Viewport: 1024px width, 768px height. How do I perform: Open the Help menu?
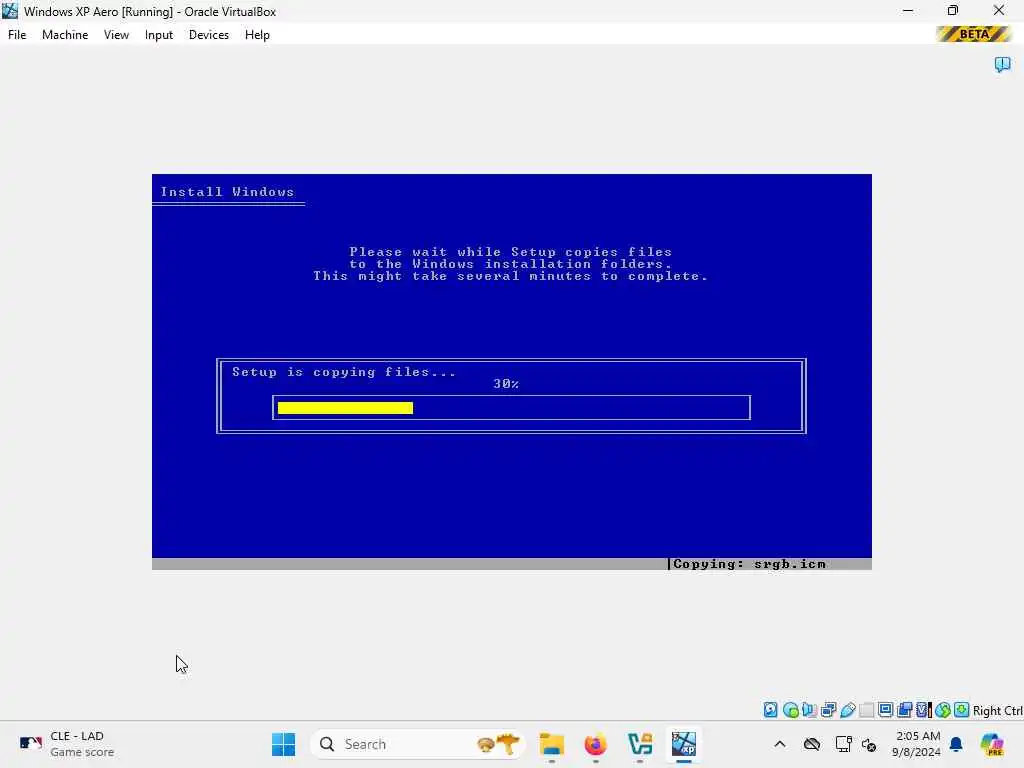(257, 35)
